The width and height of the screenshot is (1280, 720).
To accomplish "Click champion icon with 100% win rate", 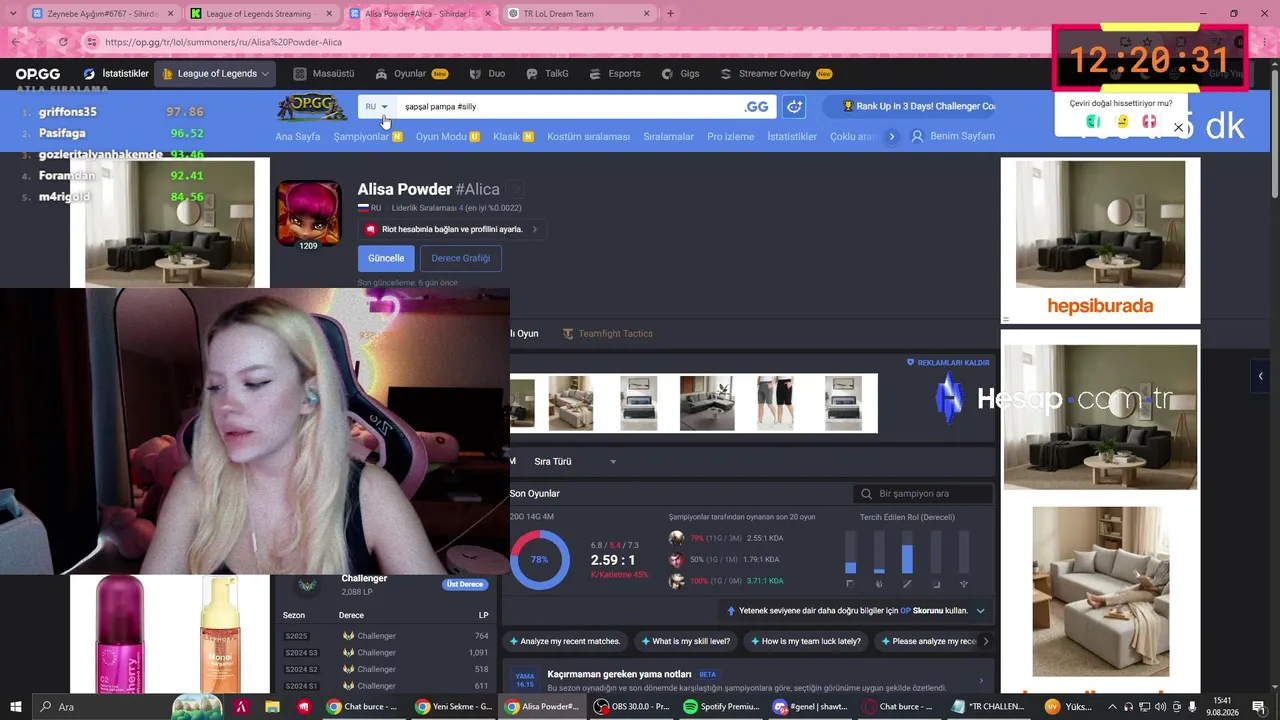I will pyautogui.click(x=677, y=581).
